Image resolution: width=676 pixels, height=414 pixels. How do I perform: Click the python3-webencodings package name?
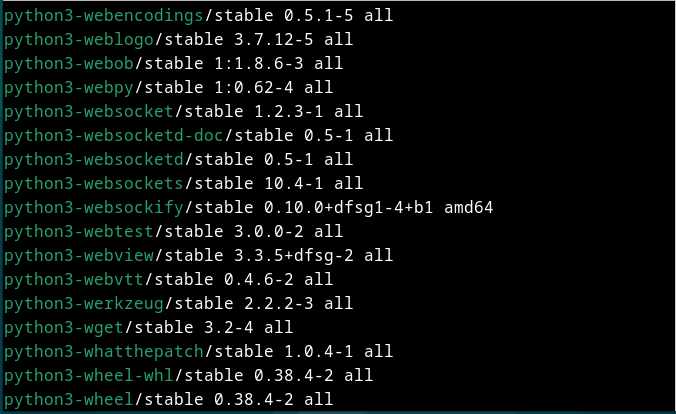click(104, 16)
